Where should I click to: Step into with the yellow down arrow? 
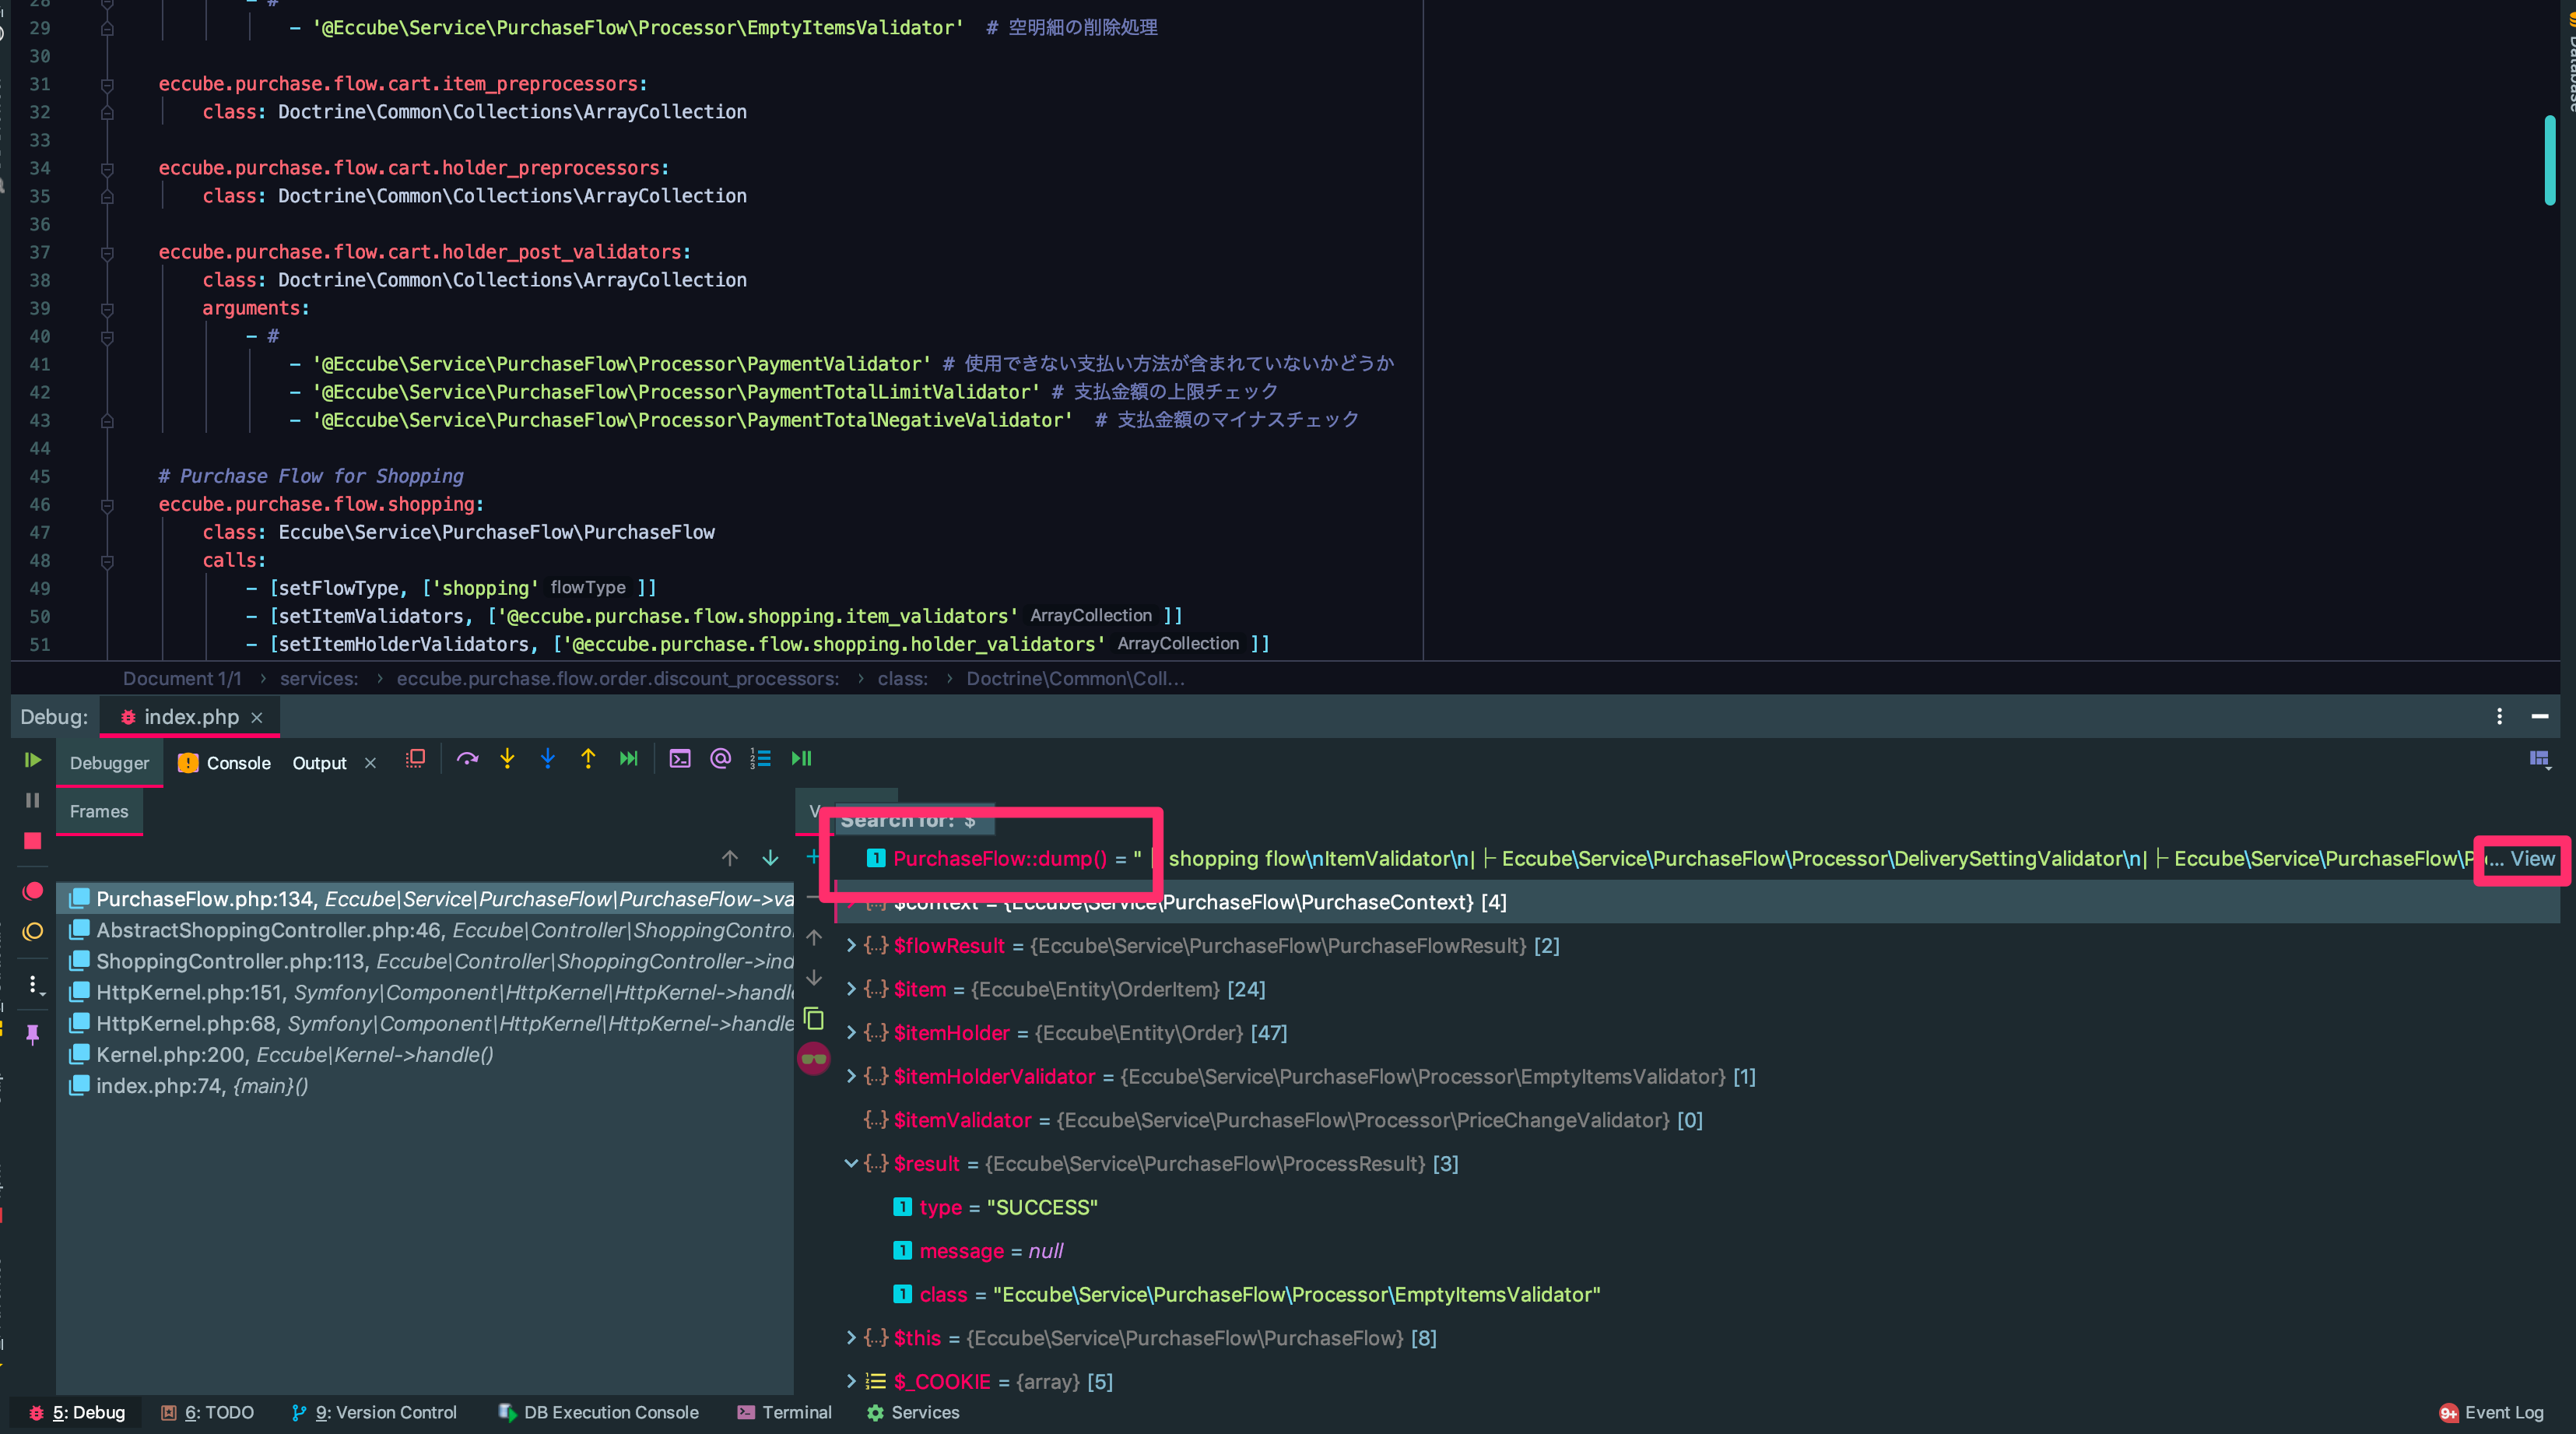coord(507,759)
